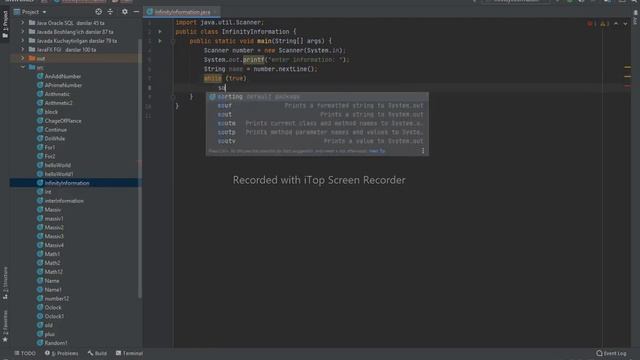640x360 pixels.
Task: Click the Event Log icon in status bar
Action: pos(599,353)
